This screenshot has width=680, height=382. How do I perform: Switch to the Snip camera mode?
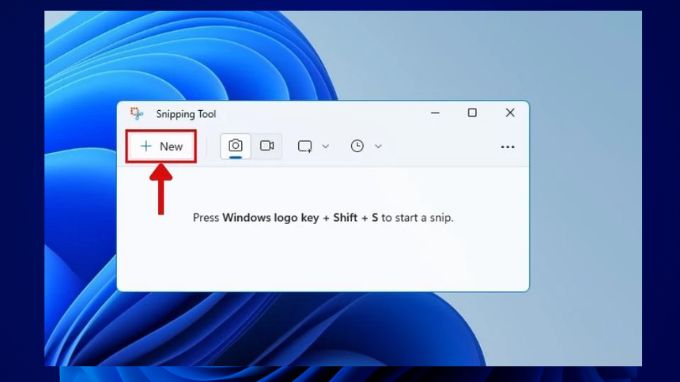[x=235, y=146]
